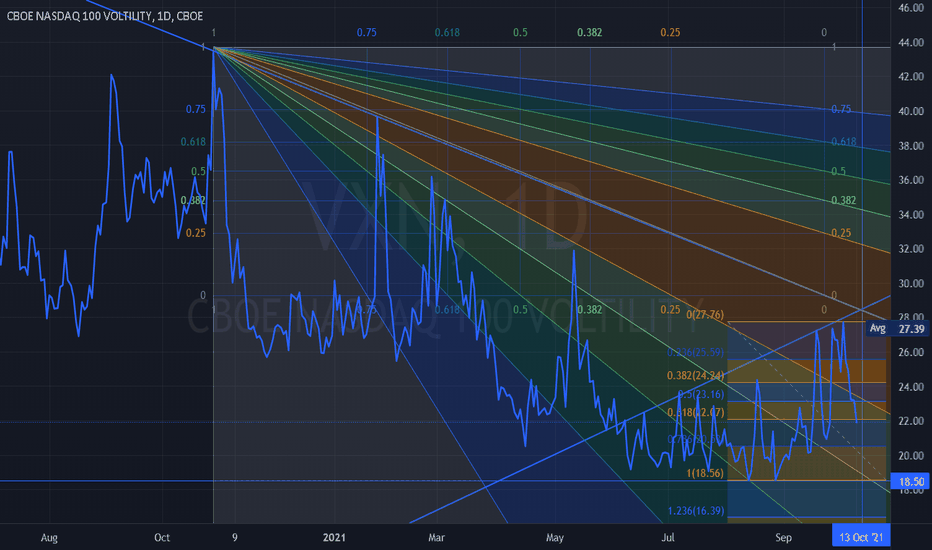This screenshot has height=550, width=932.
Task: Click the 0.382(24.24) retracement level label
Action: point(695,376)
